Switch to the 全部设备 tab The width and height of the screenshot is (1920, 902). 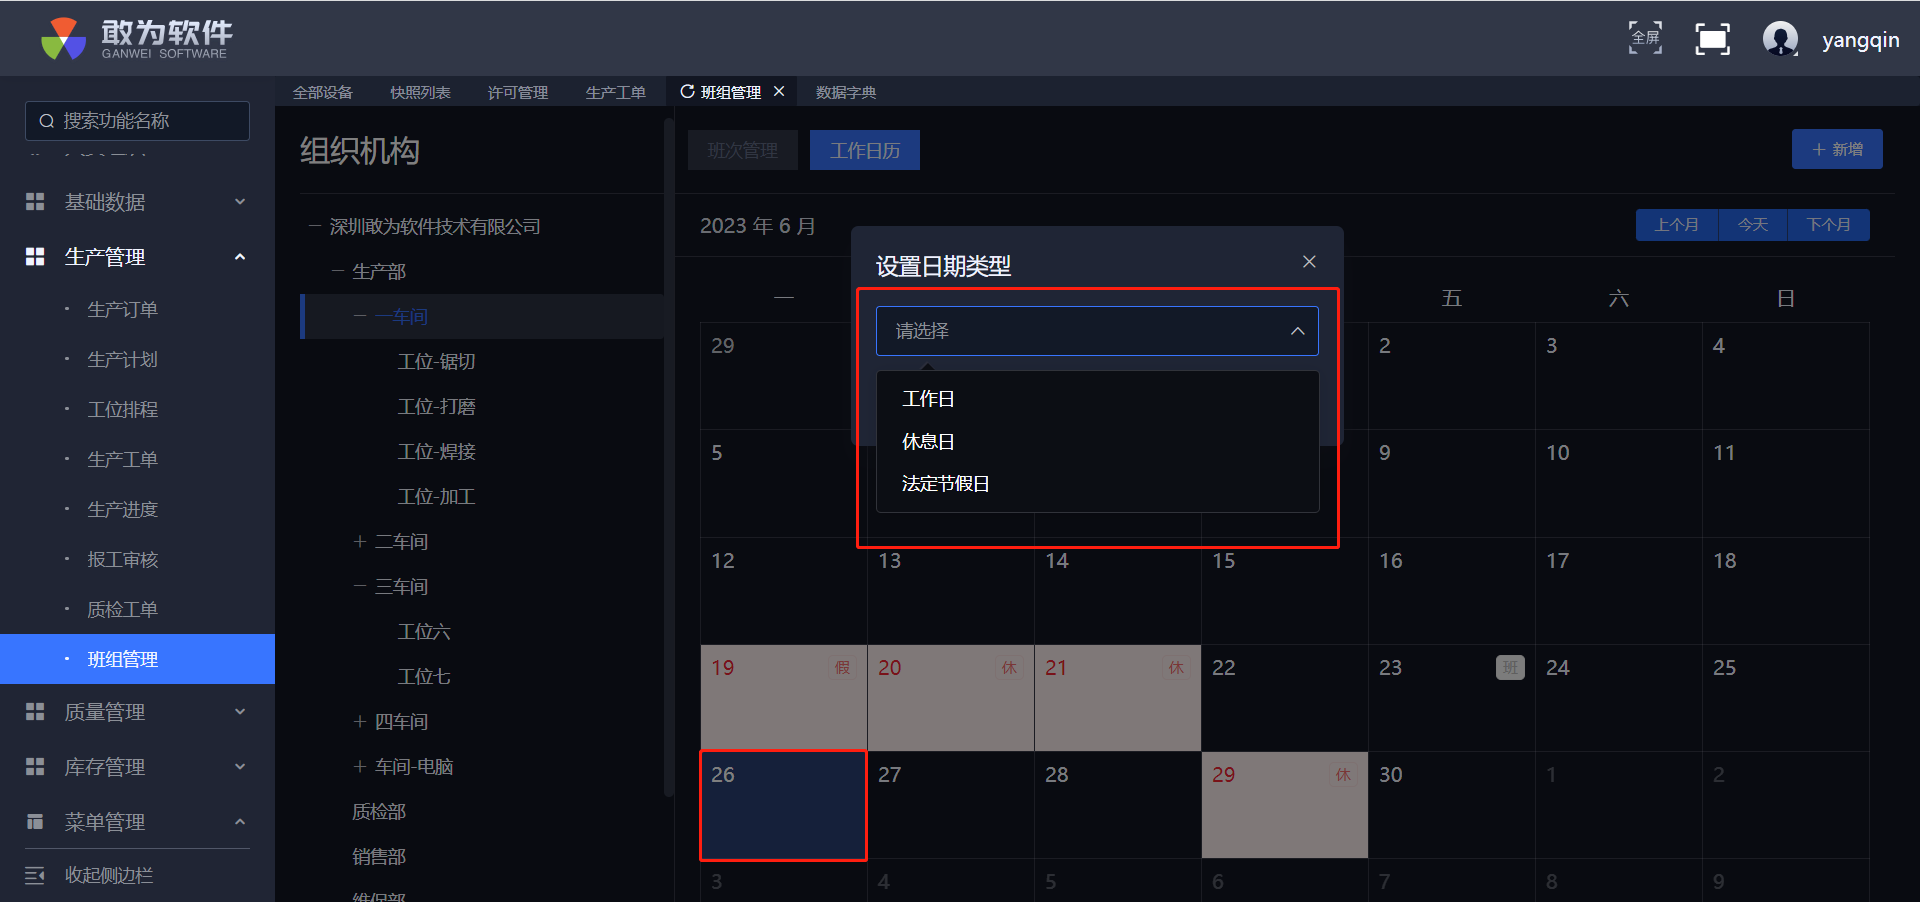tap(323, 92)
